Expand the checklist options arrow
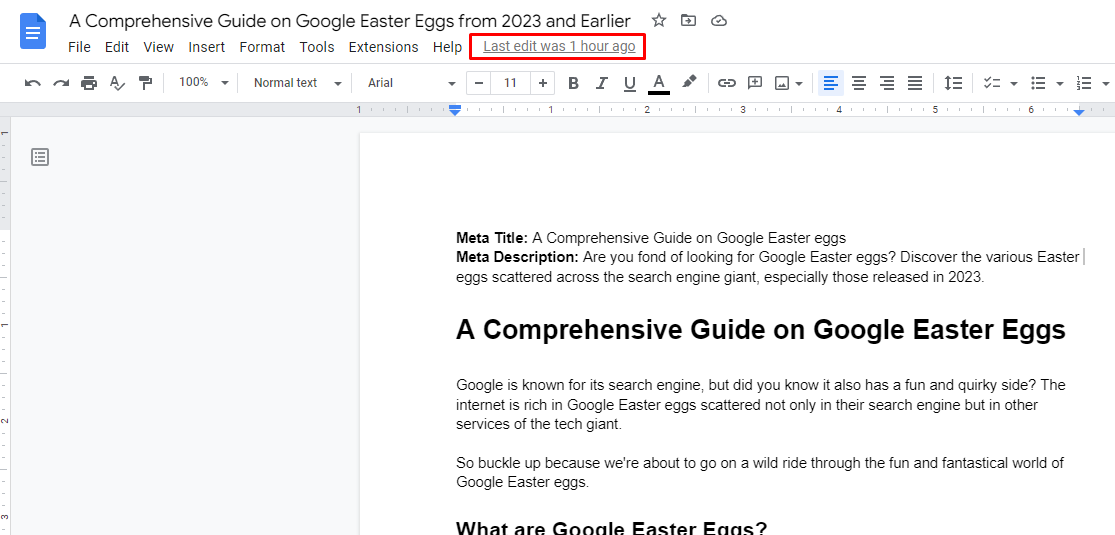1115x535 pixels. click(1013, 83)
